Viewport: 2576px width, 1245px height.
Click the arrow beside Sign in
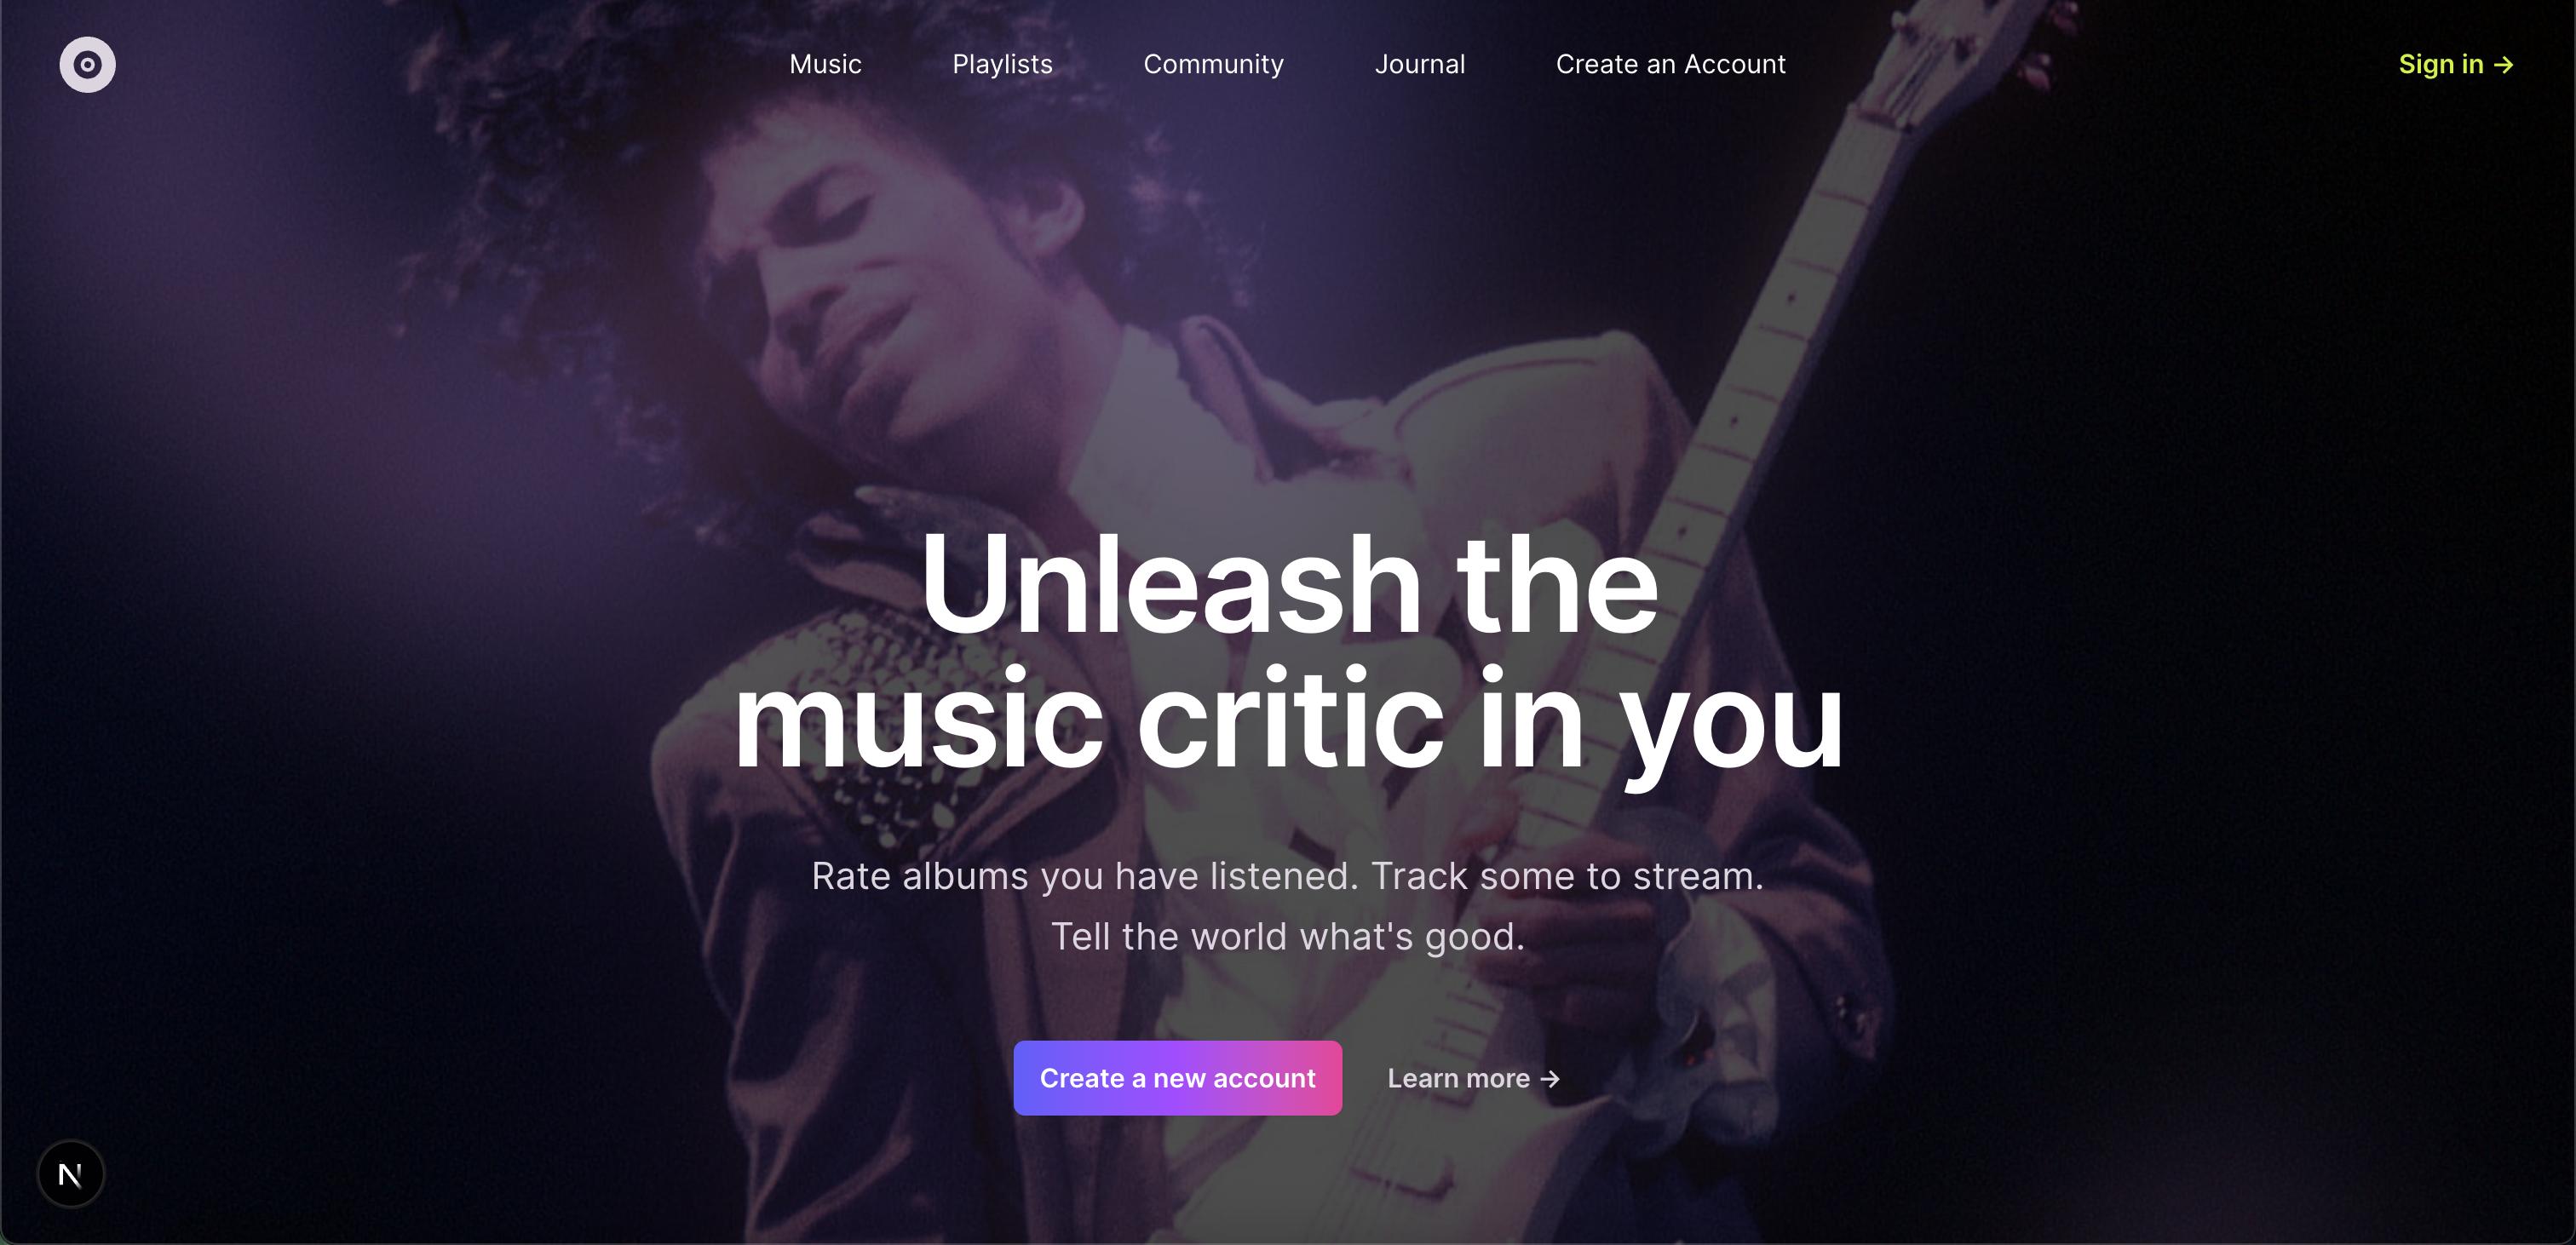point(2504,65)
